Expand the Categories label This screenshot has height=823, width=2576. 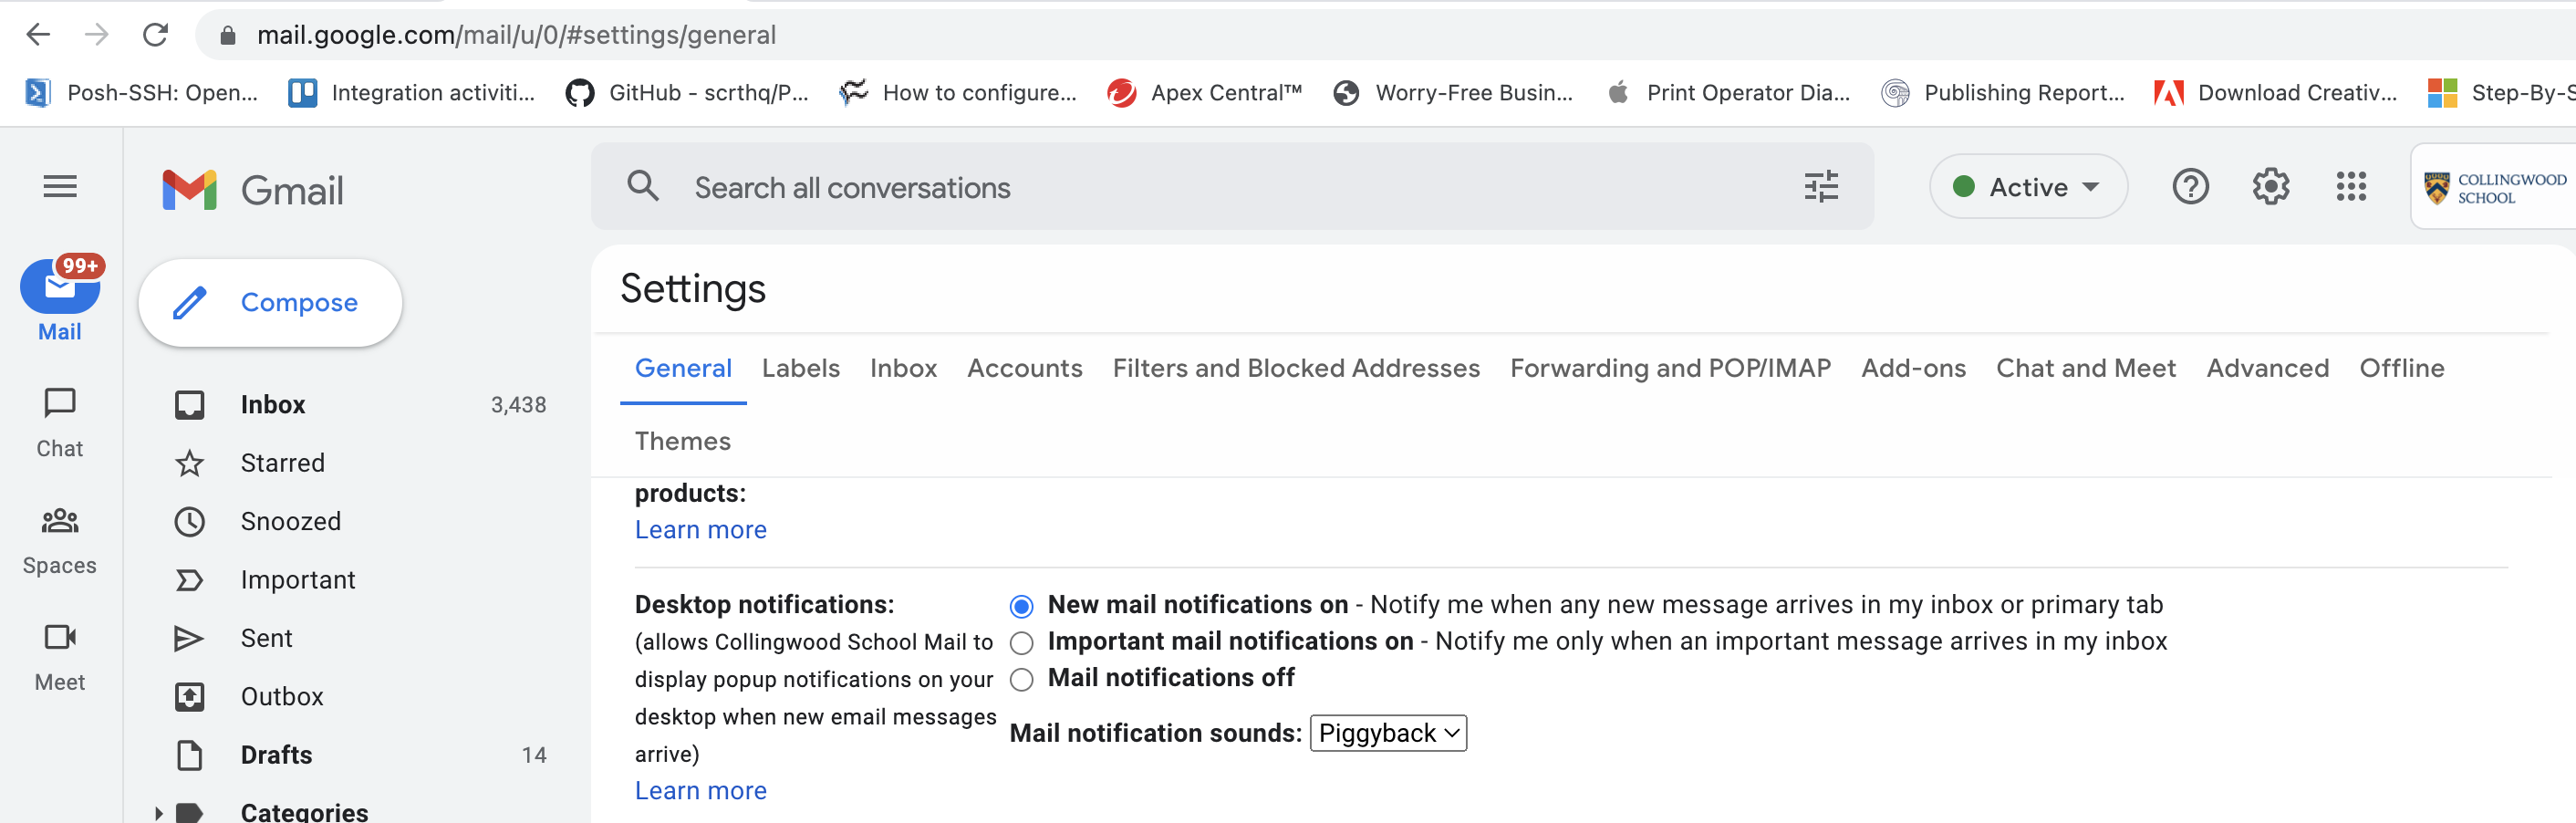point(158,813)
